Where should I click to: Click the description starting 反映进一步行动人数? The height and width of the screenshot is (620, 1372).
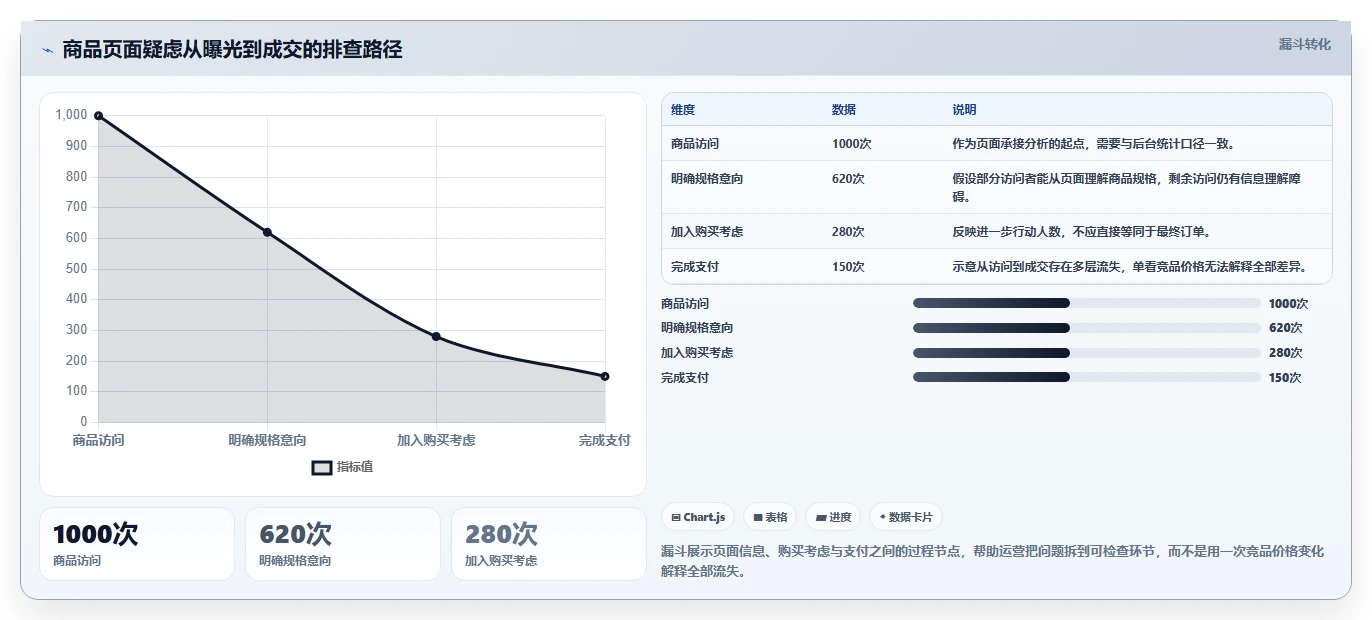click(x=1083, y=232)
